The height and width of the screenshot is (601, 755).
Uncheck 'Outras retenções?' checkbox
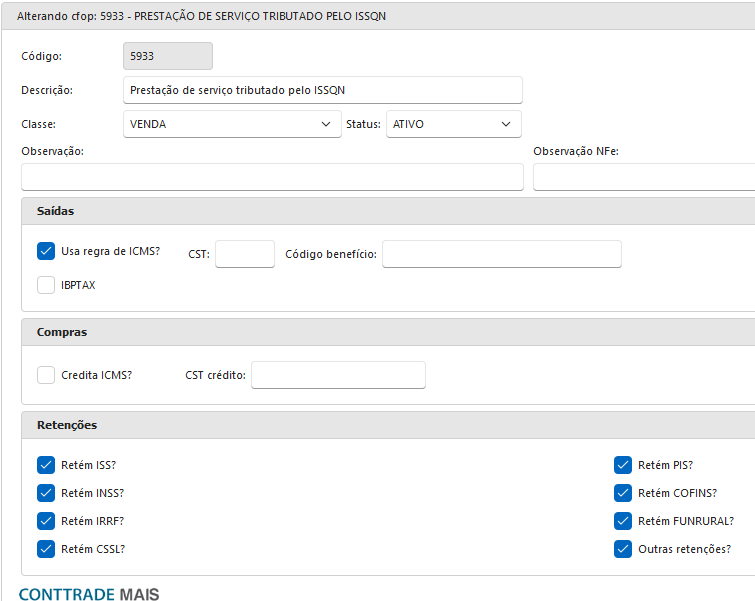pyautogui.click(x=623, y=549)
